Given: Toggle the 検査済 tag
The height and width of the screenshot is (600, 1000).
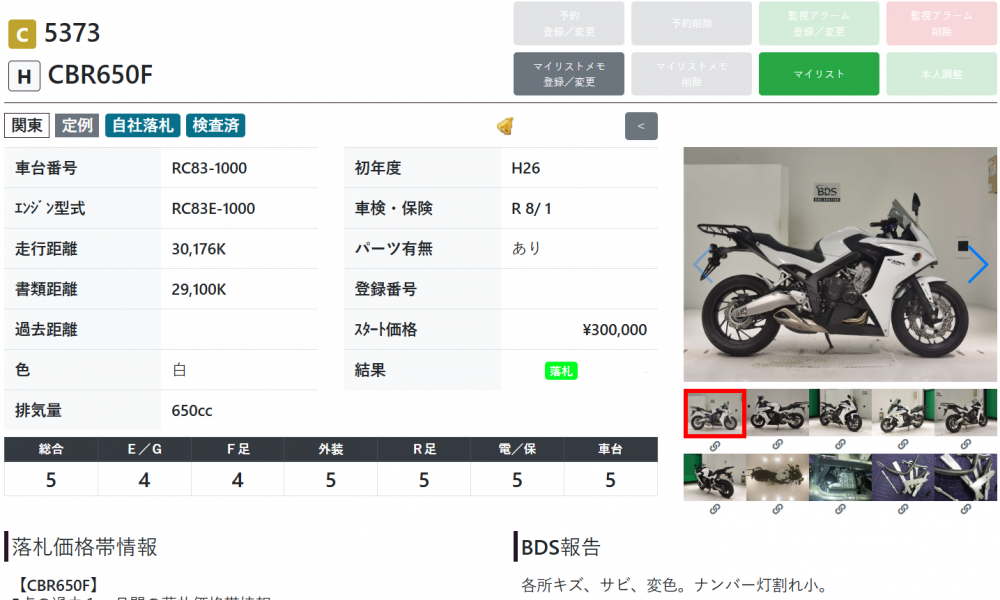Looking at the screenshot, I should point(216,126).
